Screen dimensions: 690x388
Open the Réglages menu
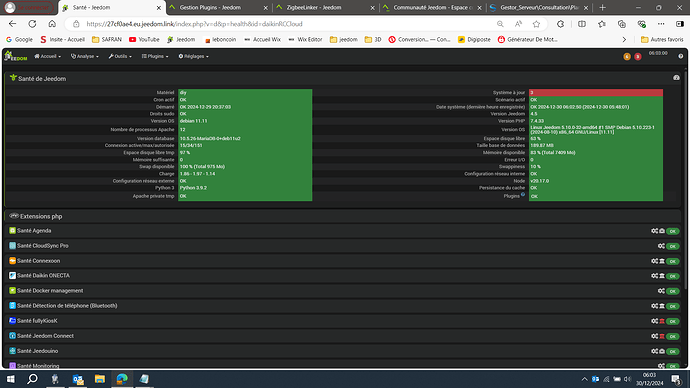(194, 56)
